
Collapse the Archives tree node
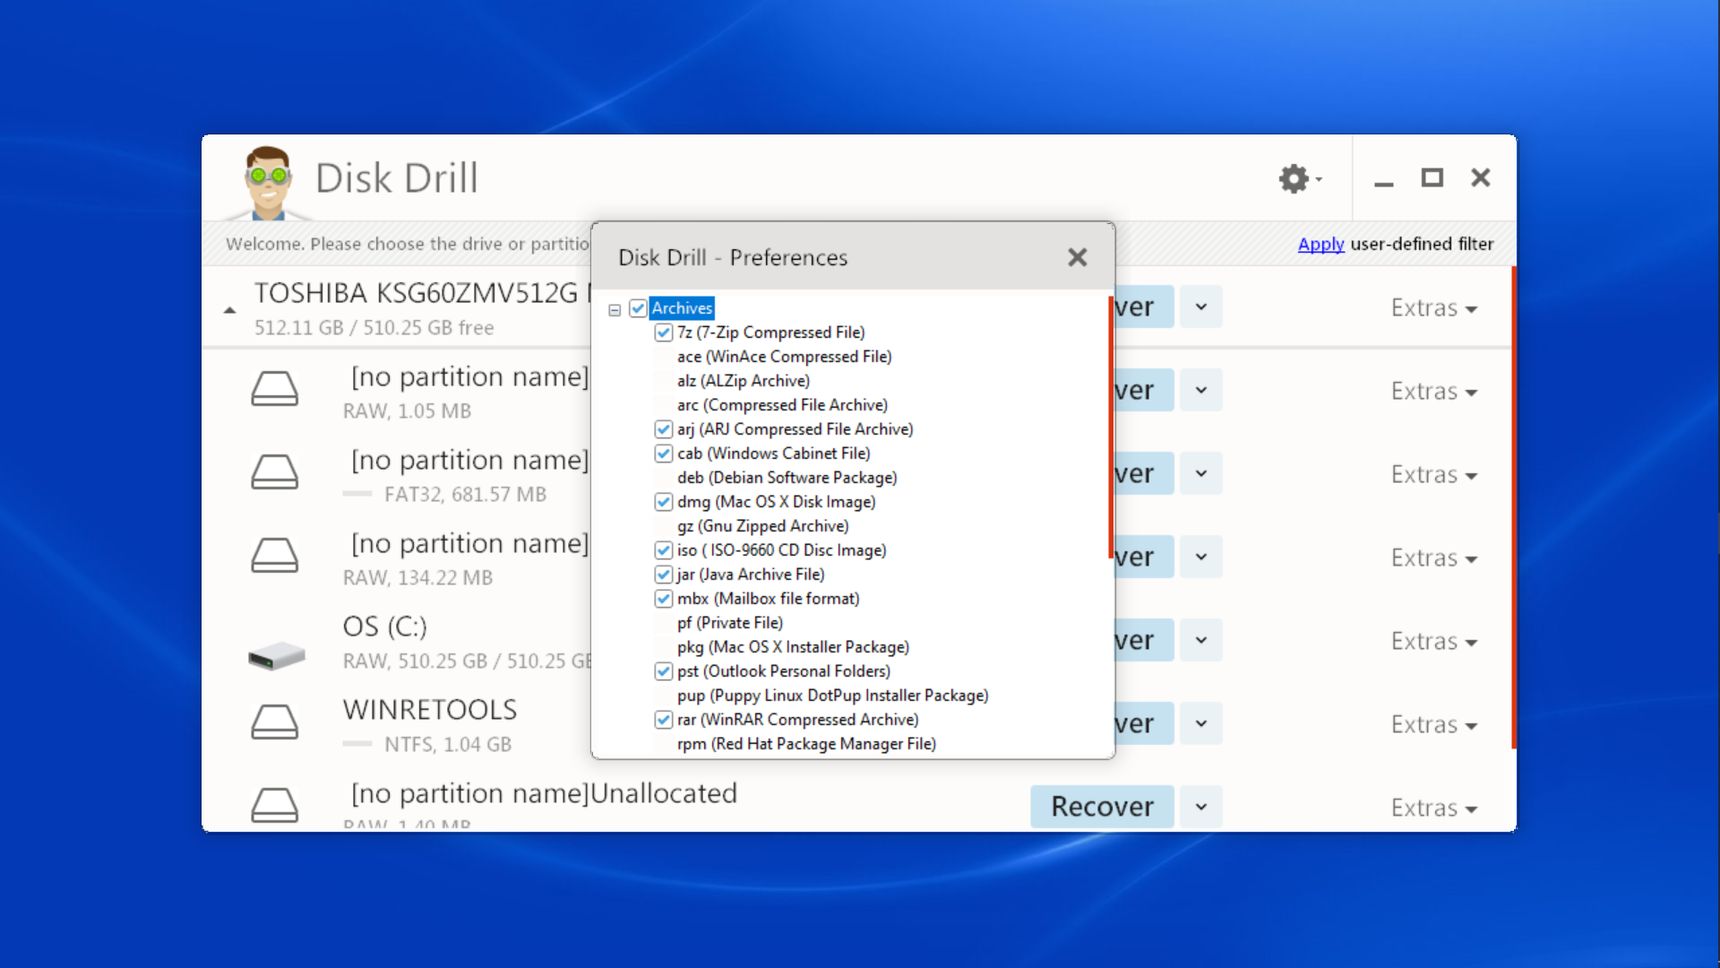click(x=615, y=310)
